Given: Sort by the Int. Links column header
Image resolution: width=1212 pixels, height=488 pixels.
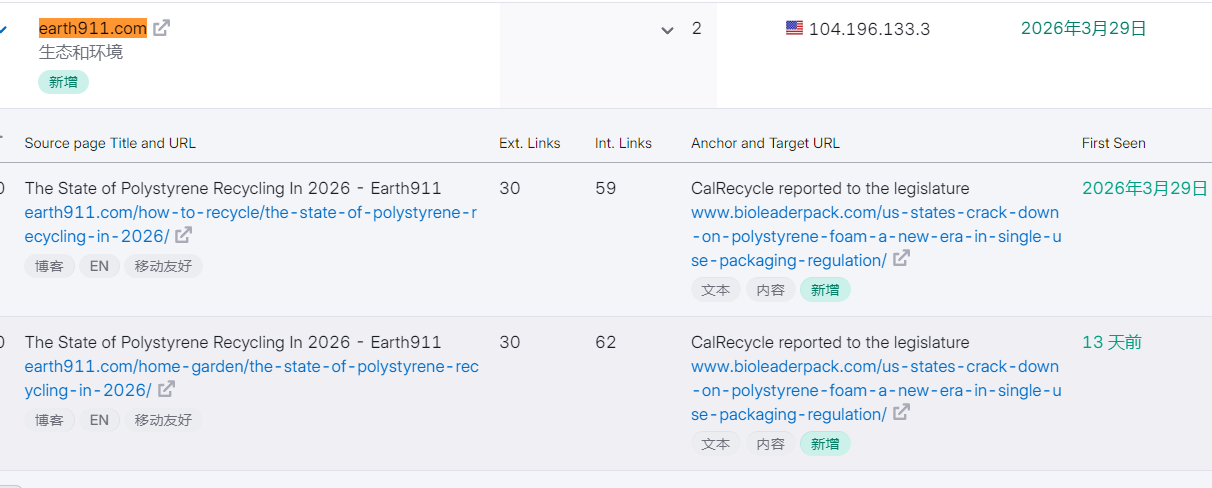Looking at the screenshot, I should point(622,143).
